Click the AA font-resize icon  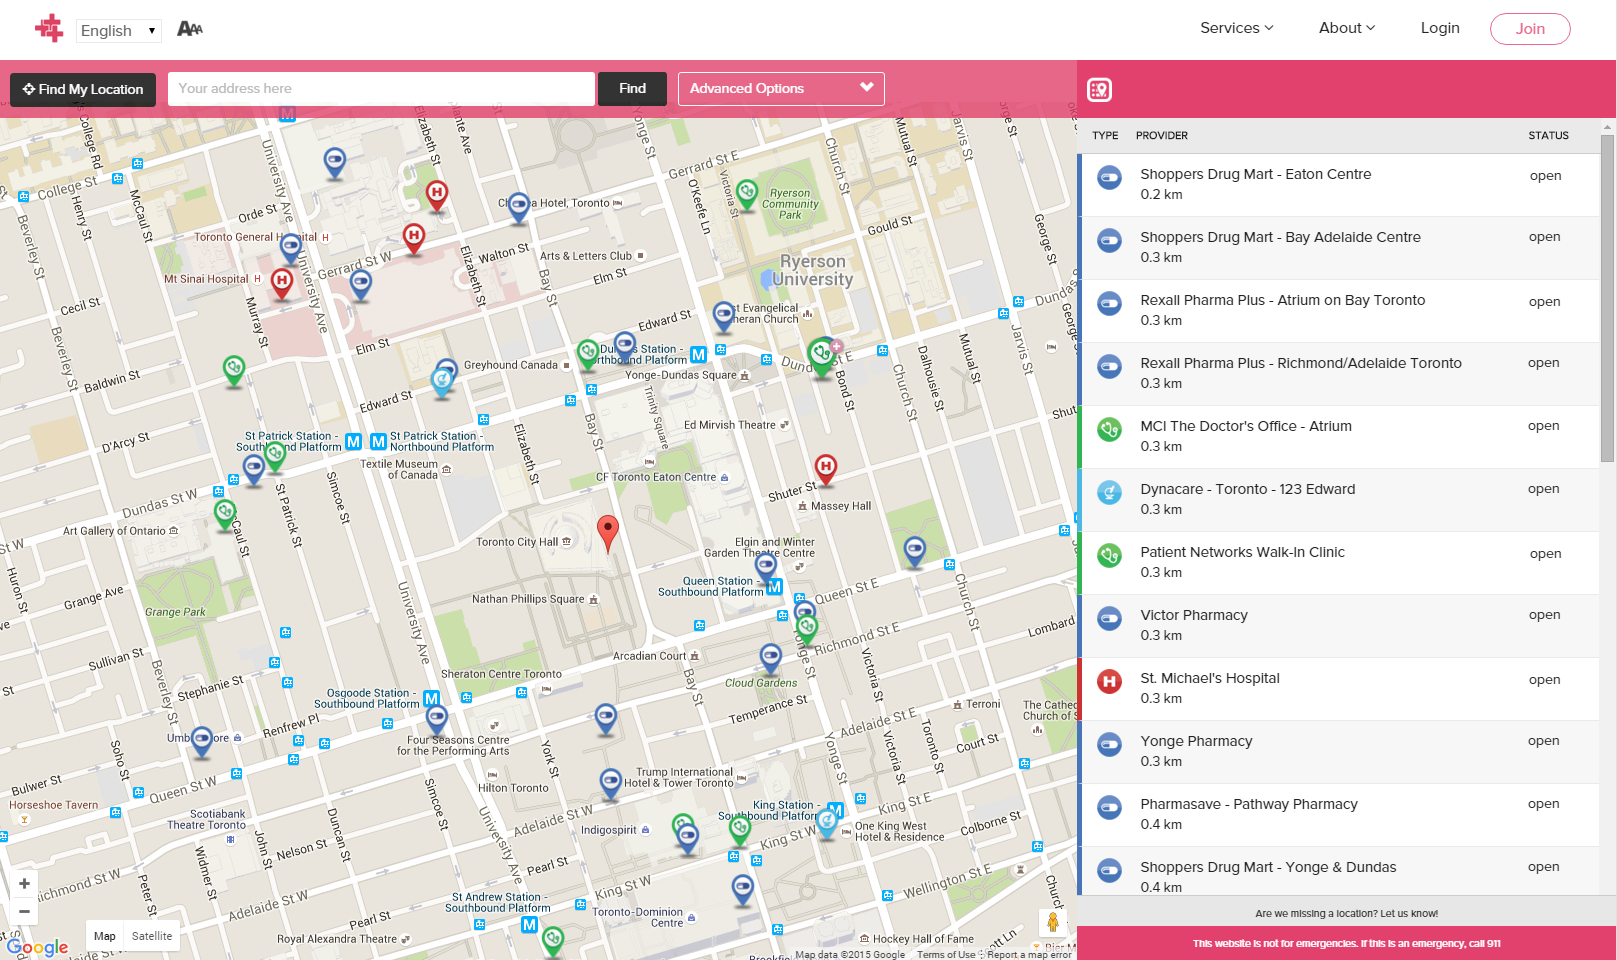tap(189, 28)
